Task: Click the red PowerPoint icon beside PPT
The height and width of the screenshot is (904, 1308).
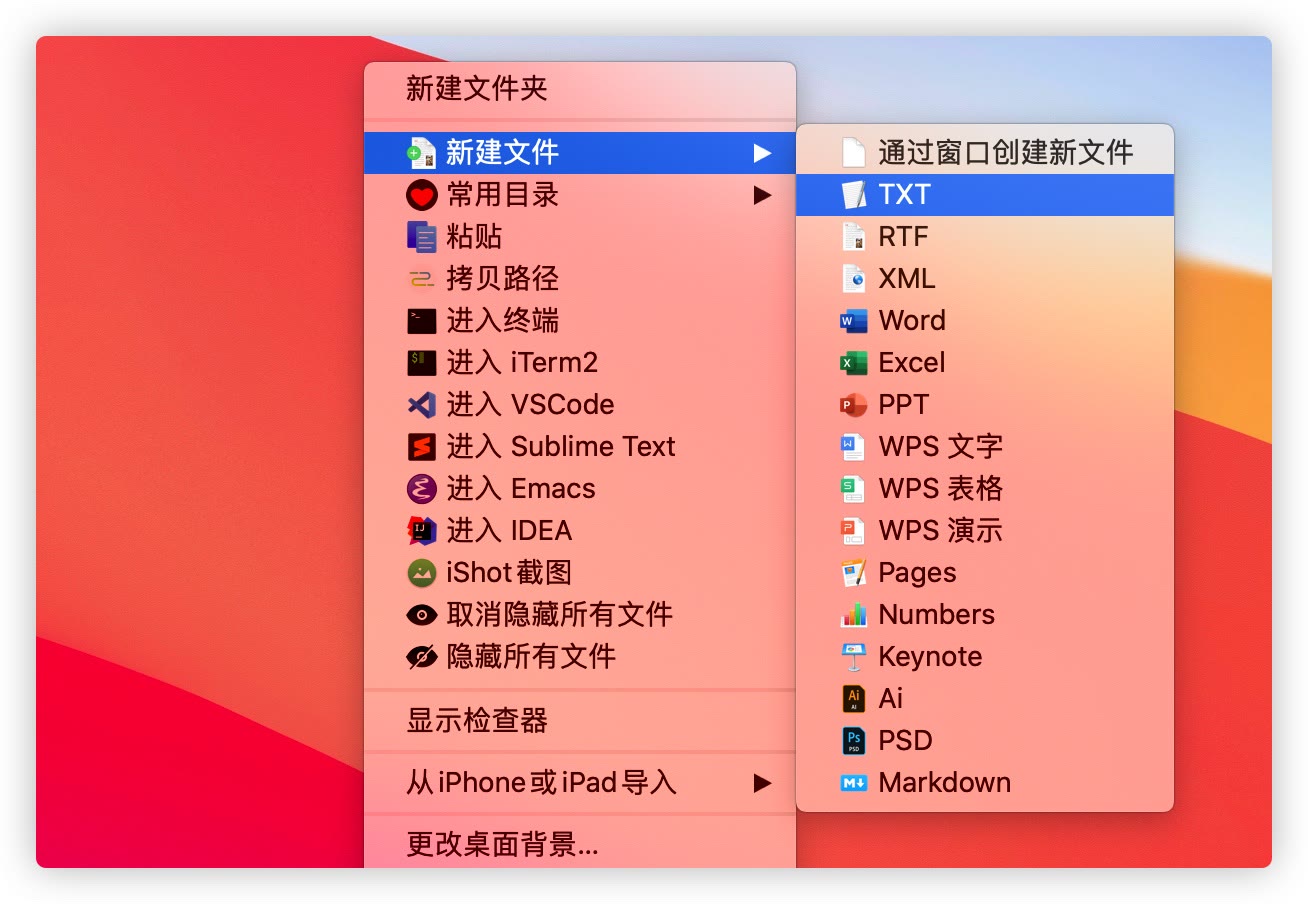Action: coord(853,405)
